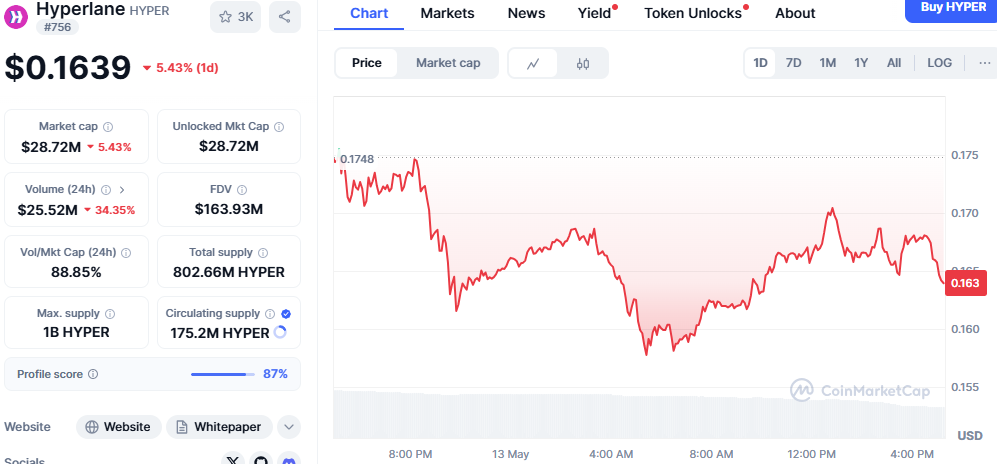The width and height of the screenshot is (997, 464).
Task: Click the FDV info icon
Action: click(x=242, y=189)
